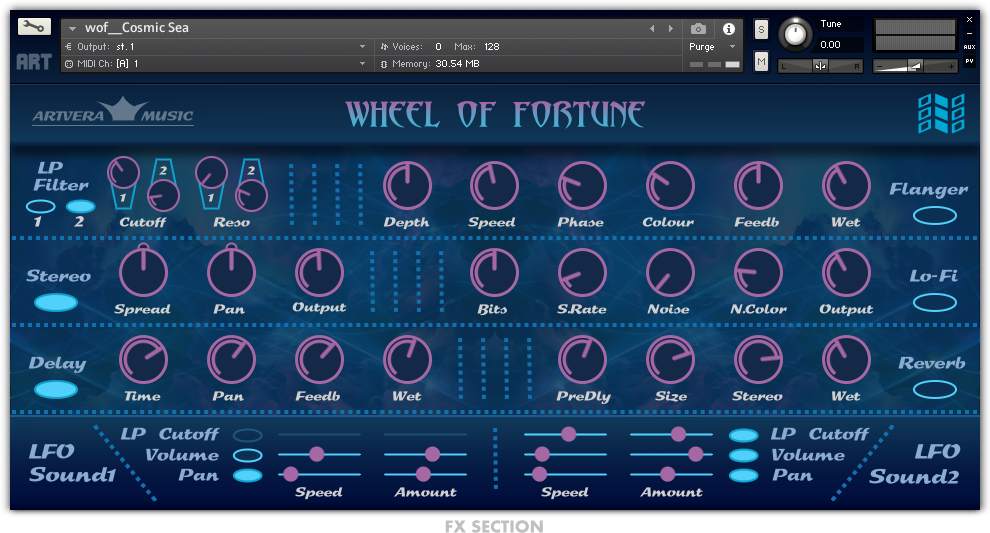The height and width of the screenshot is (533, 990).
Task: Select next preset right arrow
Action: pyautogui.click(x=670, y=29)
